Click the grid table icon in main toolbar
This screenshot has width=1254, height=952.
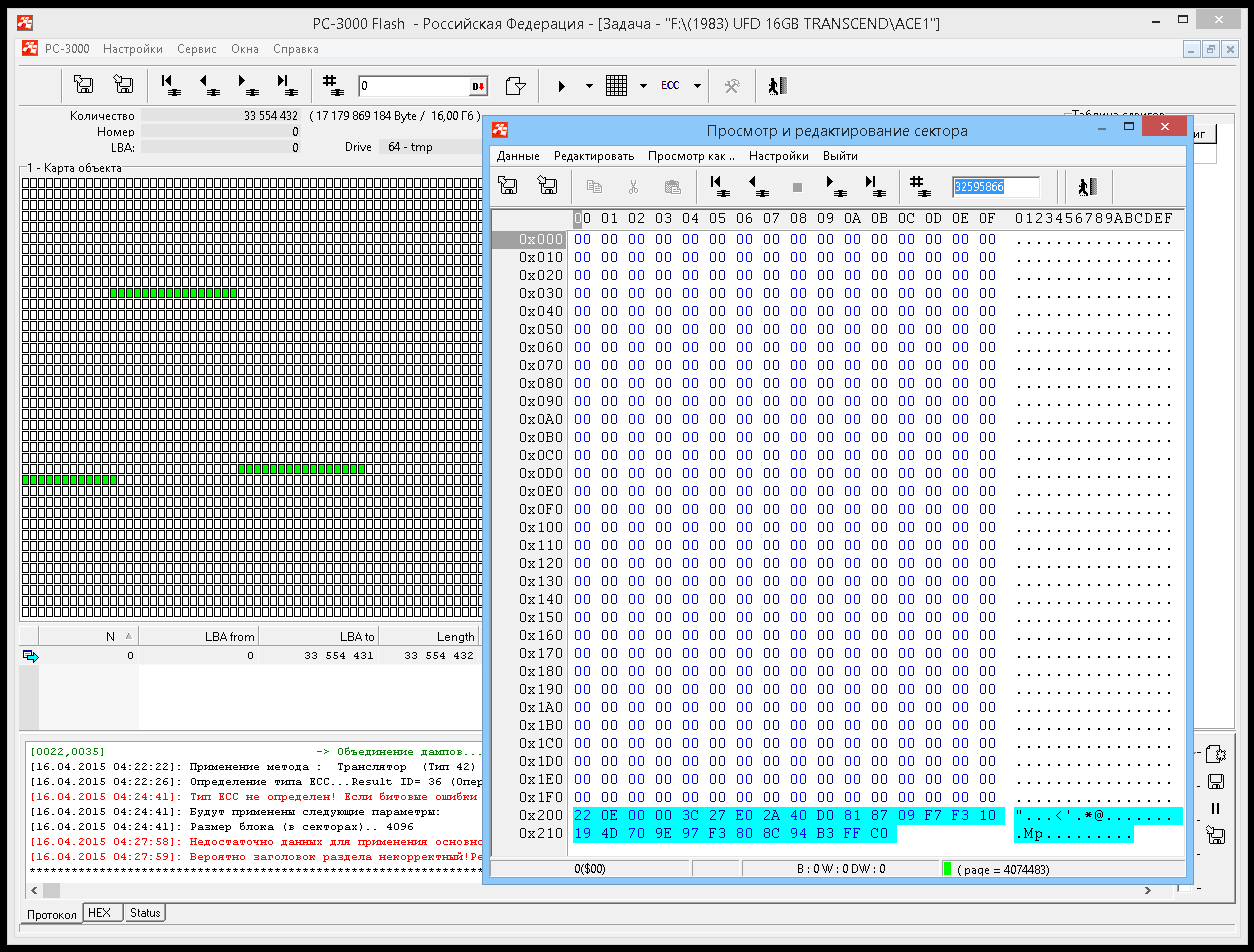click(617, 86)
